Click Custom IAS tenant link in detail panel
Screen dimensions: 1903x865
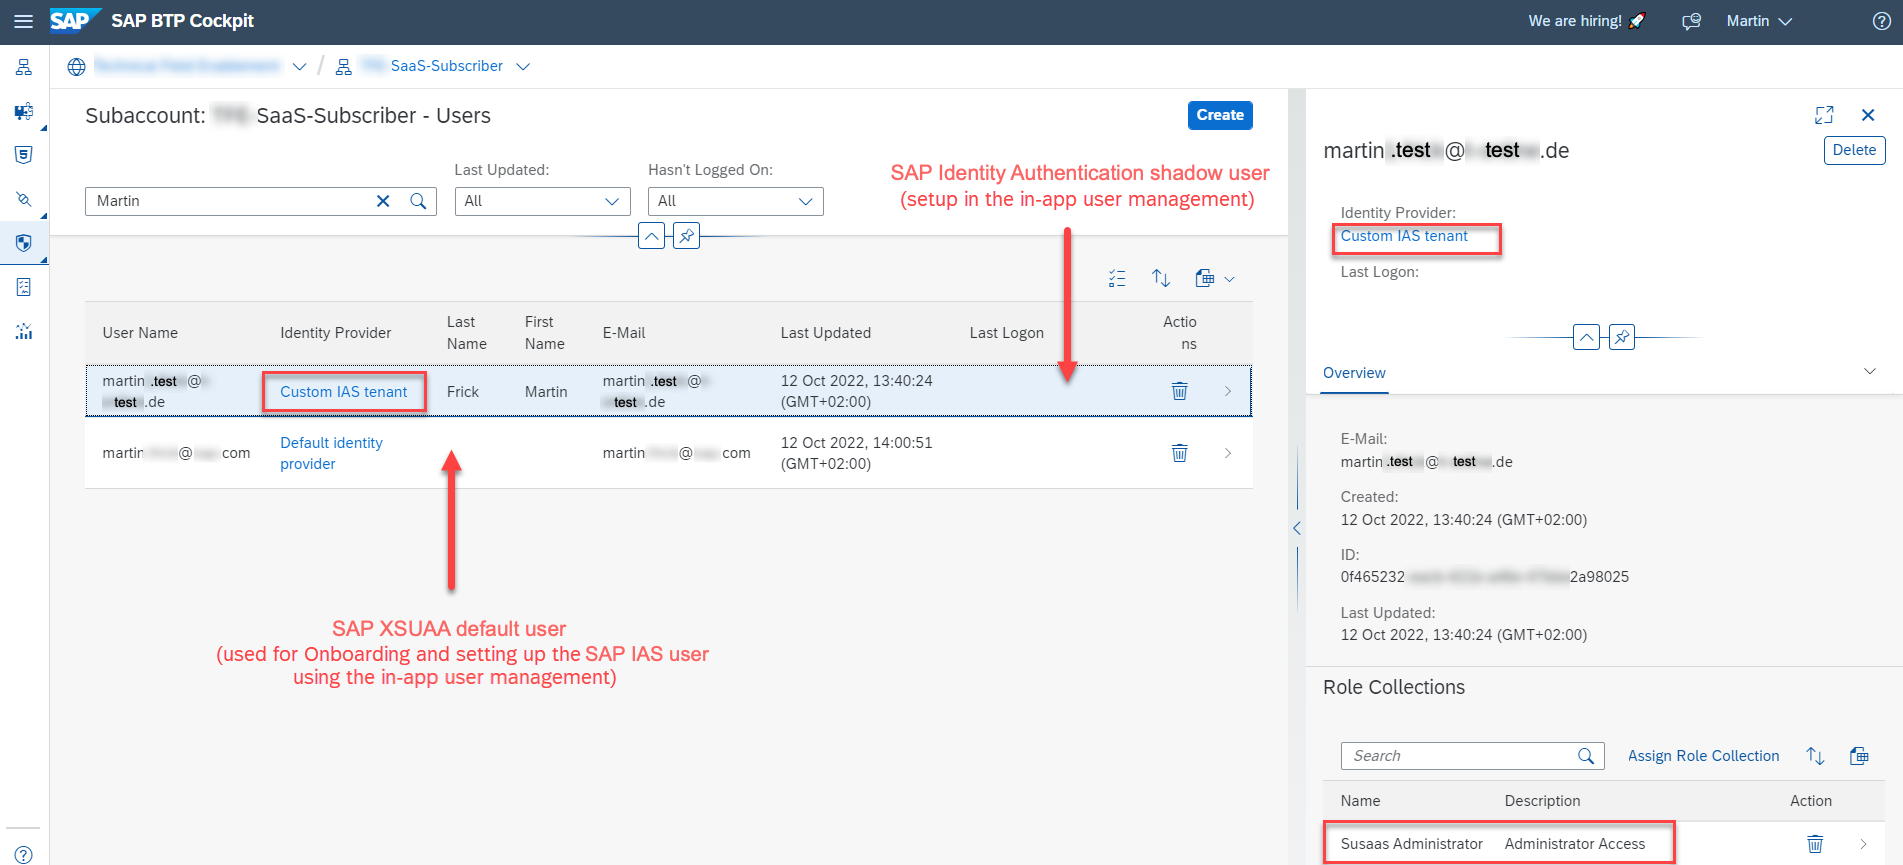click(x=1404, y=236)
